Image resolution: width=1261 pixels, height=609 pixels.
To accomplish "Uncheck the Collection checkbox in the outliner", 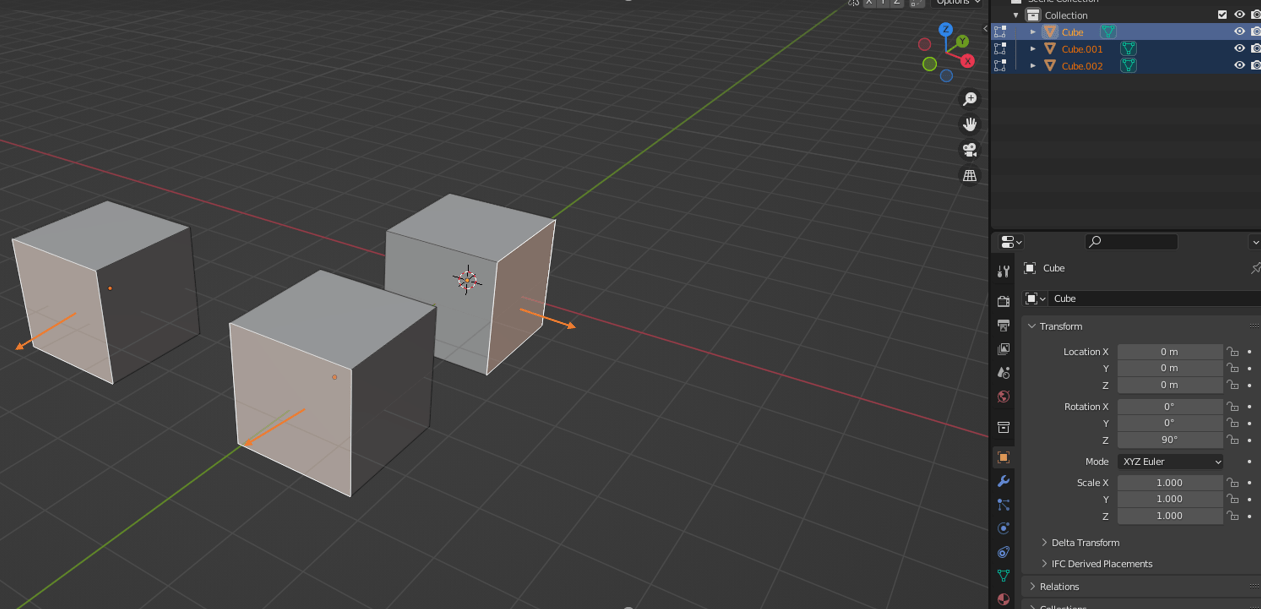I will (x=1222, y=14).
